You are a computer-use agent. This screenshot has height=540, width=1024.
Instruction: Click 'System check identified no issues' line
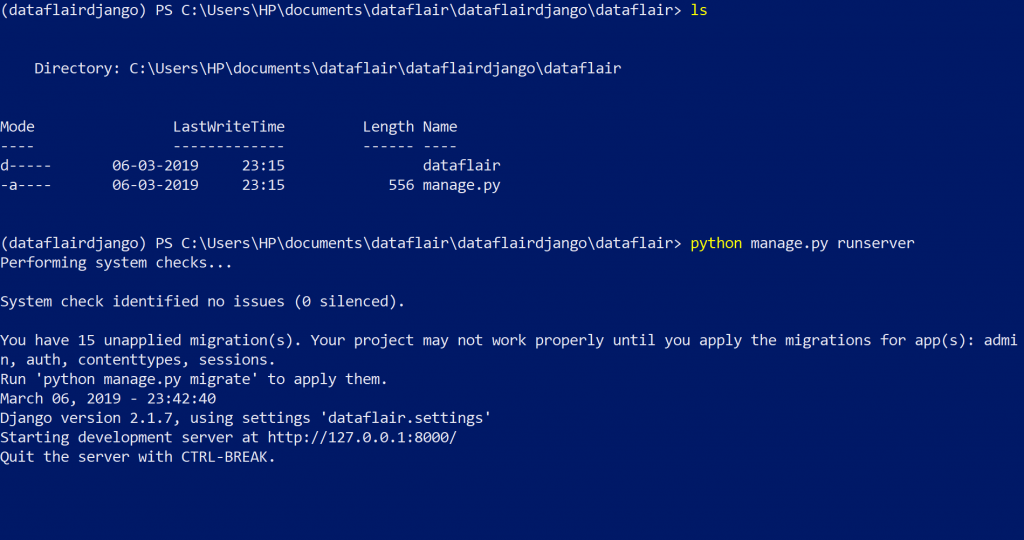pos(202,302)
